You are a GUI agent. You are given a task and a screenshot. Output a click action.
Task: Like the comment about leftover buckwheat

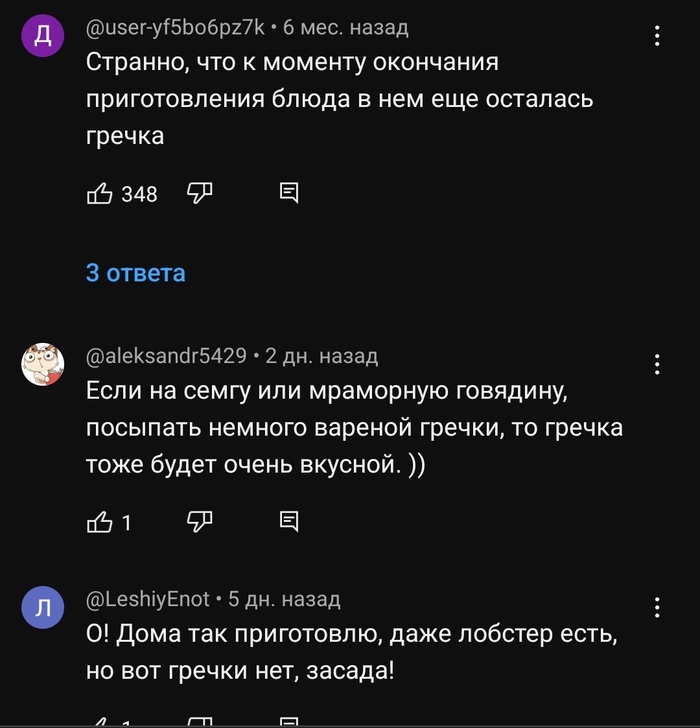100,193
